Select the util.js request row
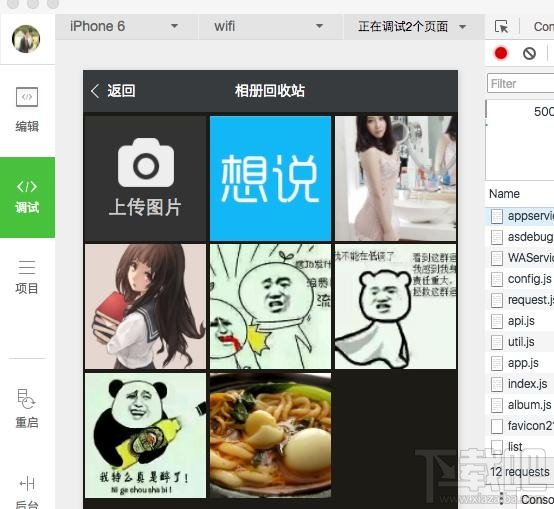This screenshot has width=554, height=509. coord(521,342)
